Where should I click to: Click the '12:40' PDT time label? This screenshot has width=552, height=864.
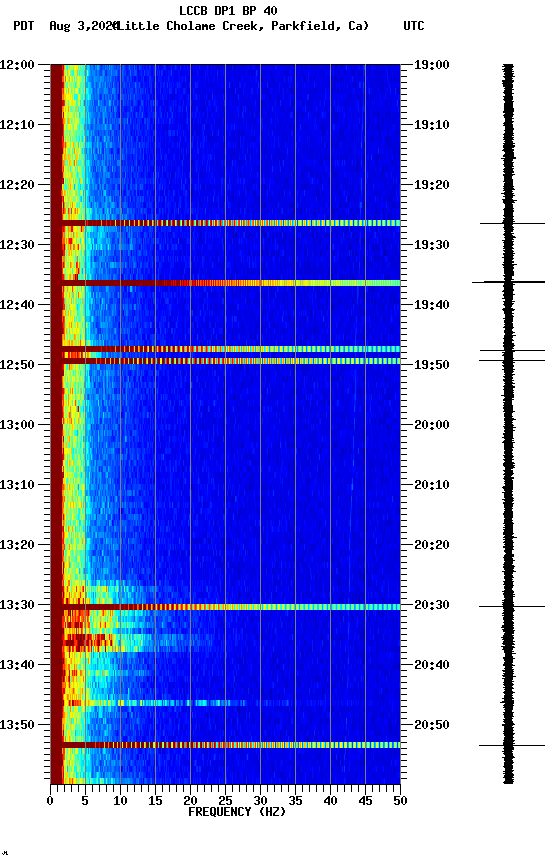click(17, 305)
